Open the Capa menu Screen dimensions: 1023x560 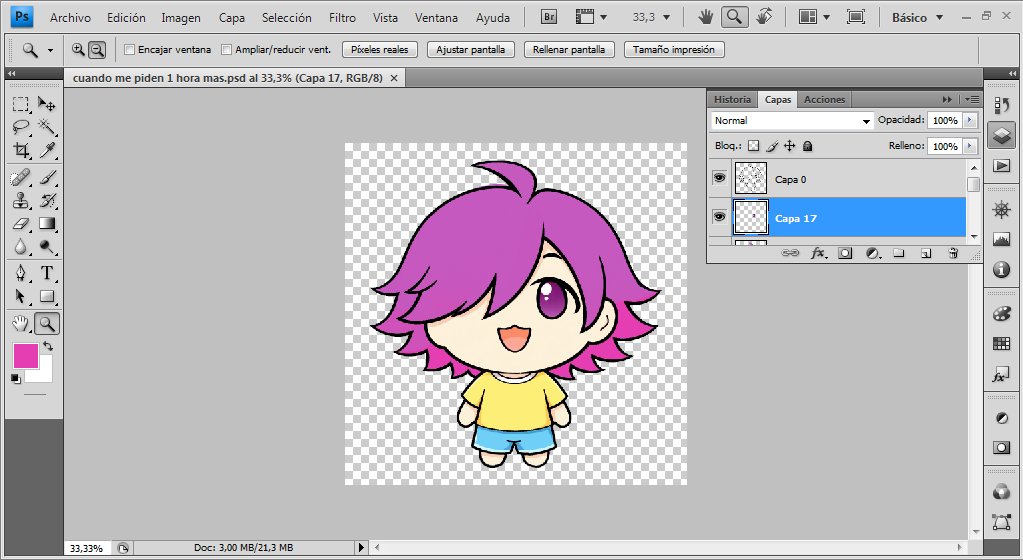point(232,18)
